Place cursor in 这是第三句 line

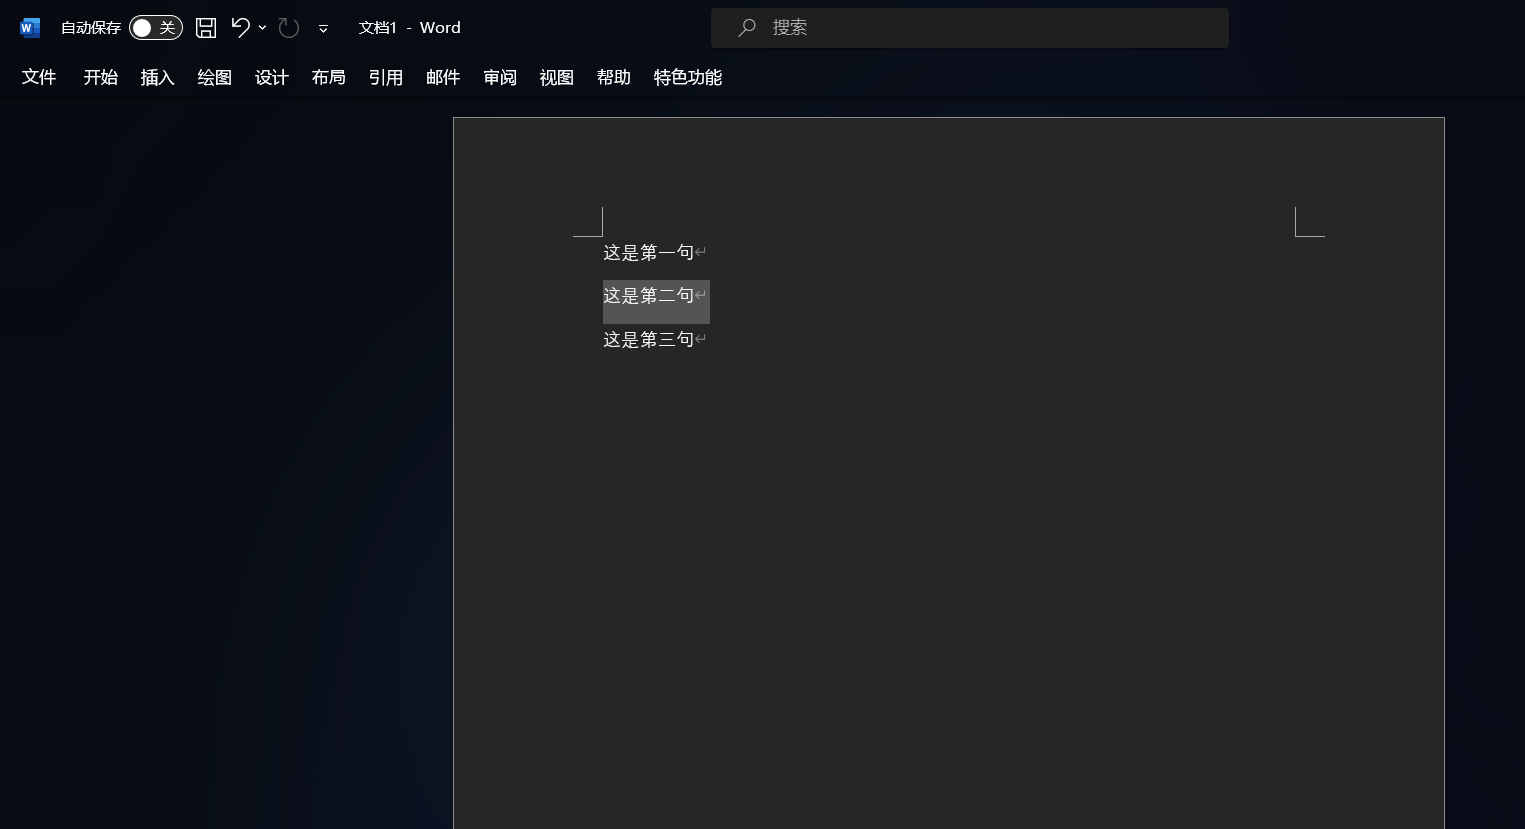pyautogui.click(x=648, y=340)
